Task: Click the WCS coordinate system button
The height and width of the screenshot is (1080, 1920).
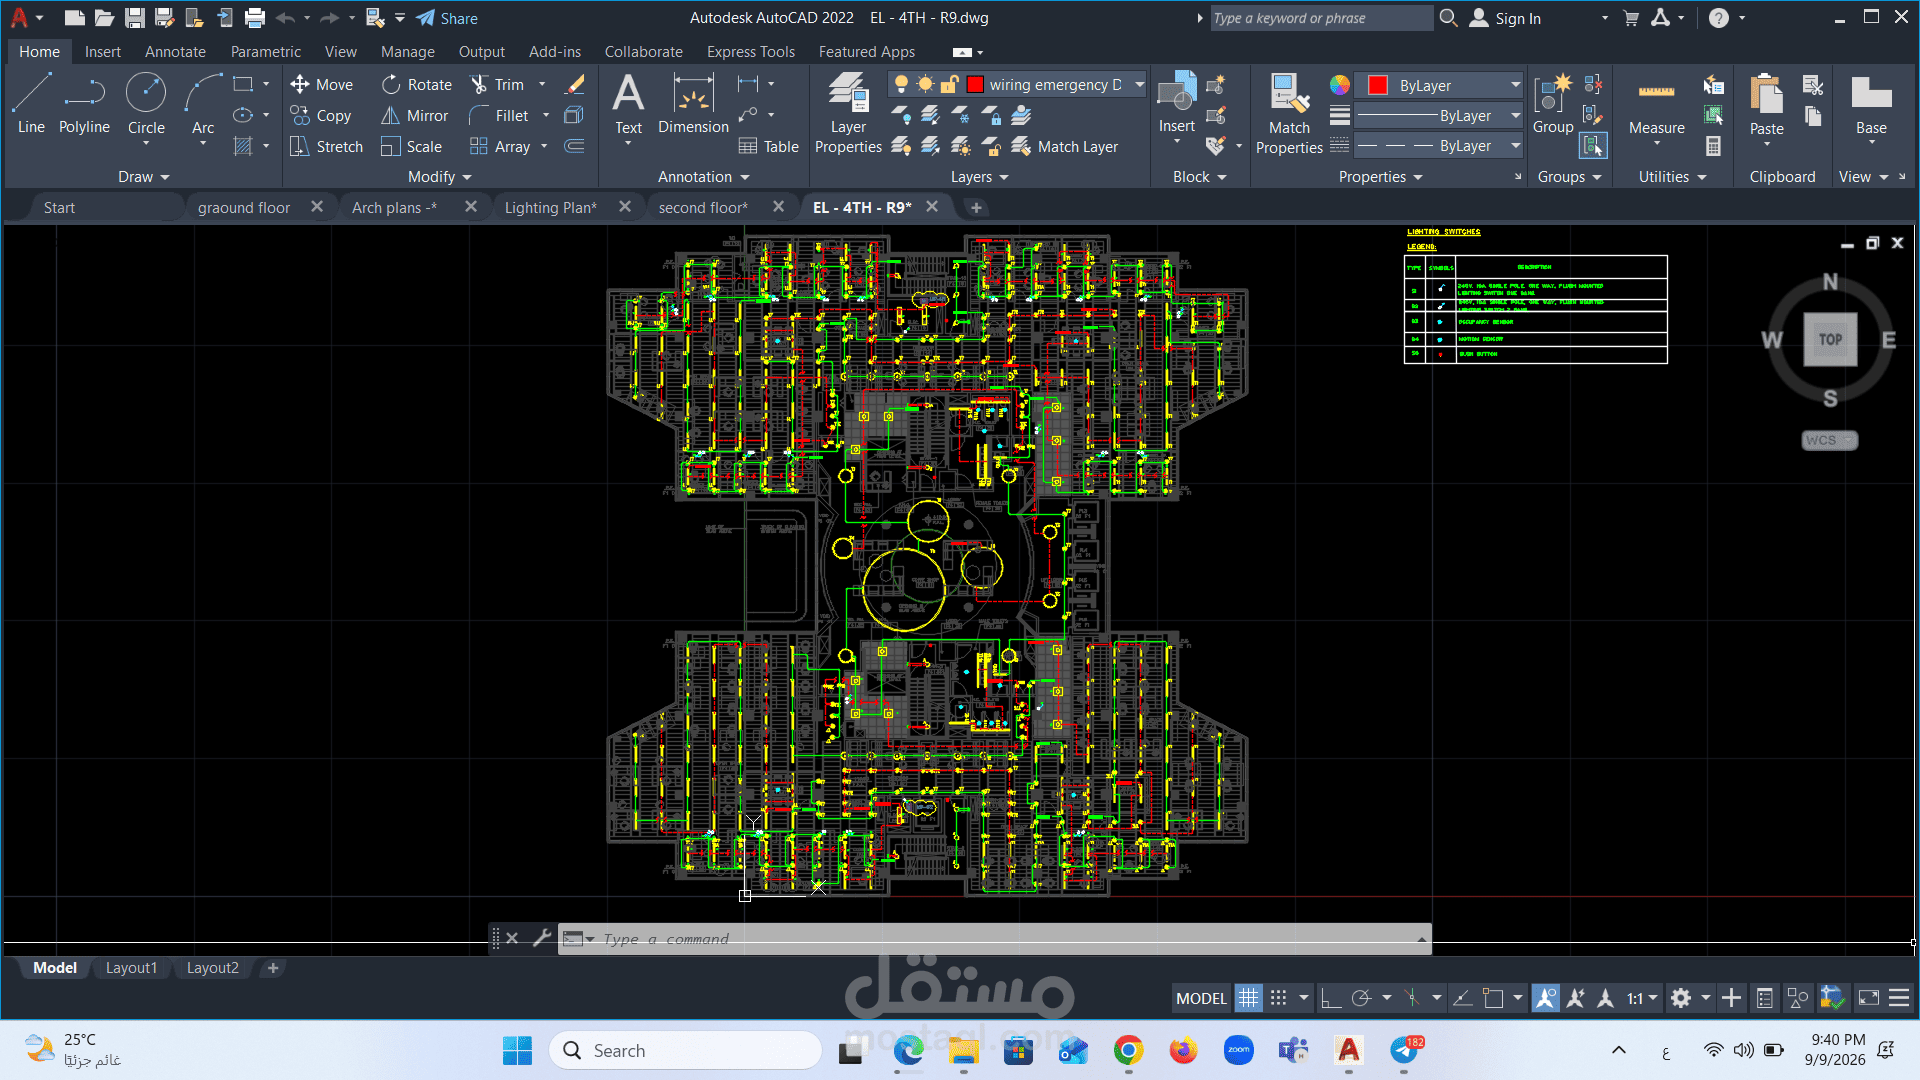Action: [1829, 440]
